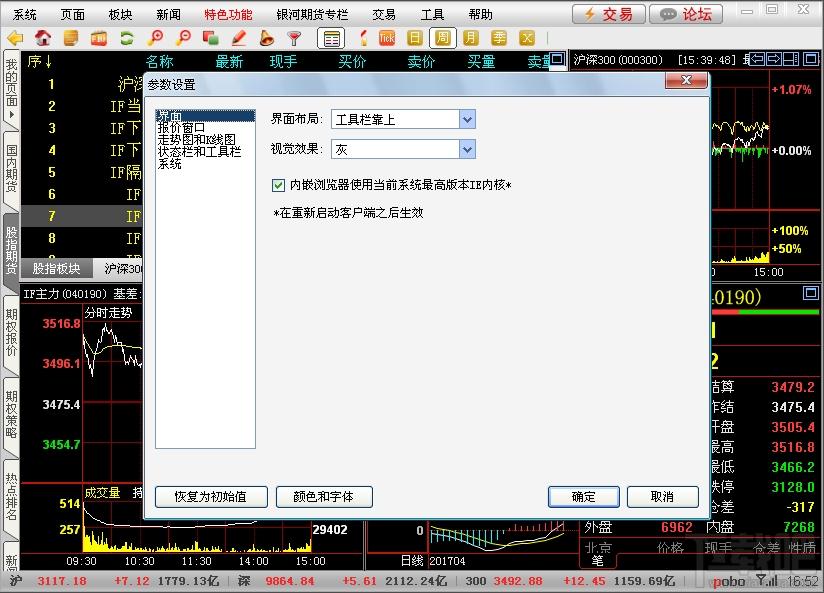Cancel the dialog with 取消

click(663, 497)
